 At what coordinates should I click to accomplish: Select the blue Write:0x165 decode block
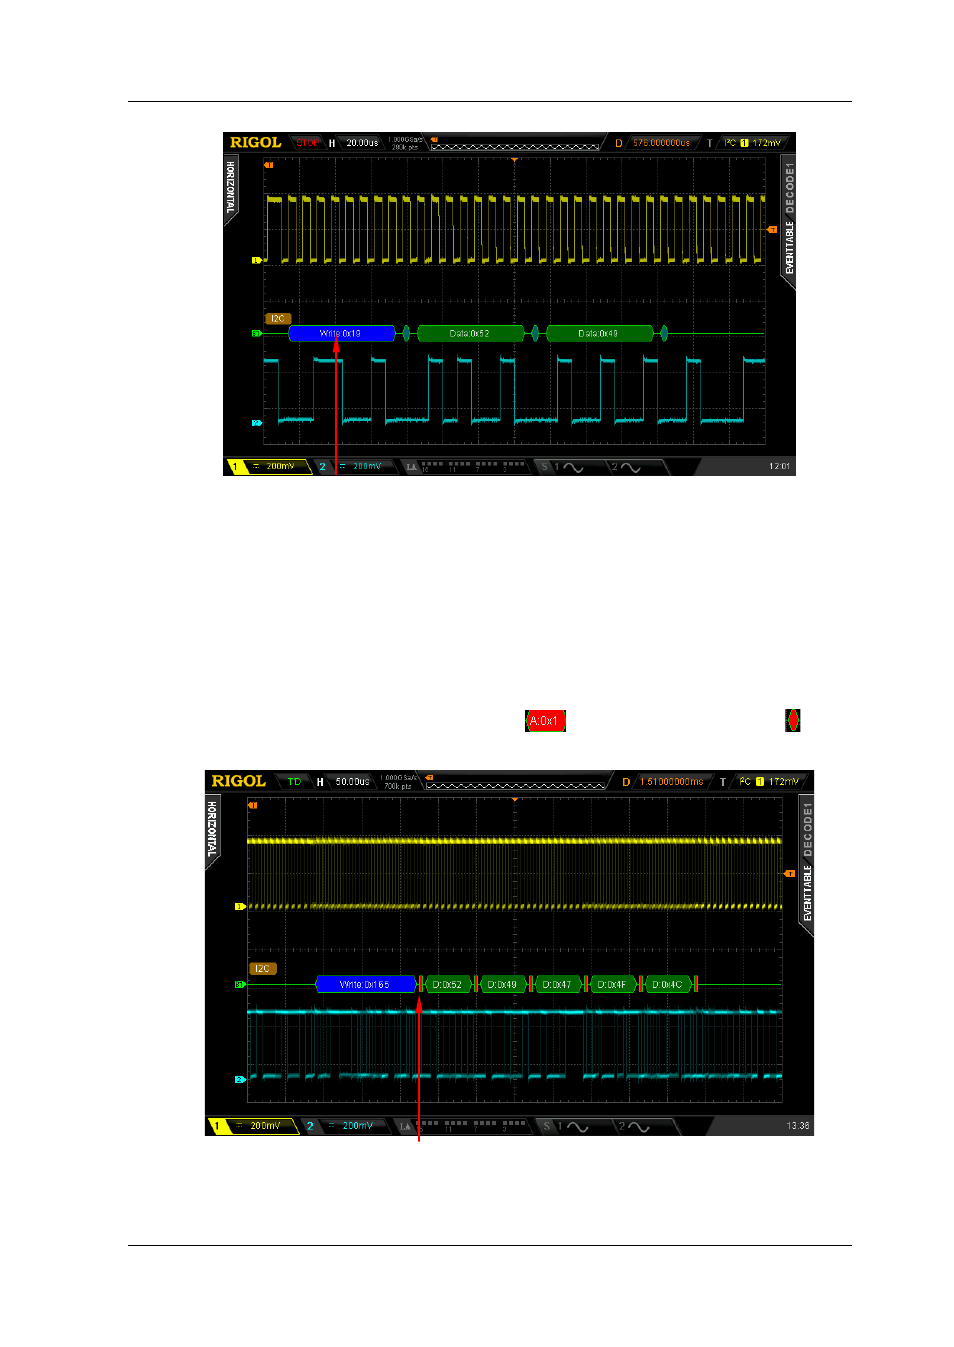(x=365, y=985)
